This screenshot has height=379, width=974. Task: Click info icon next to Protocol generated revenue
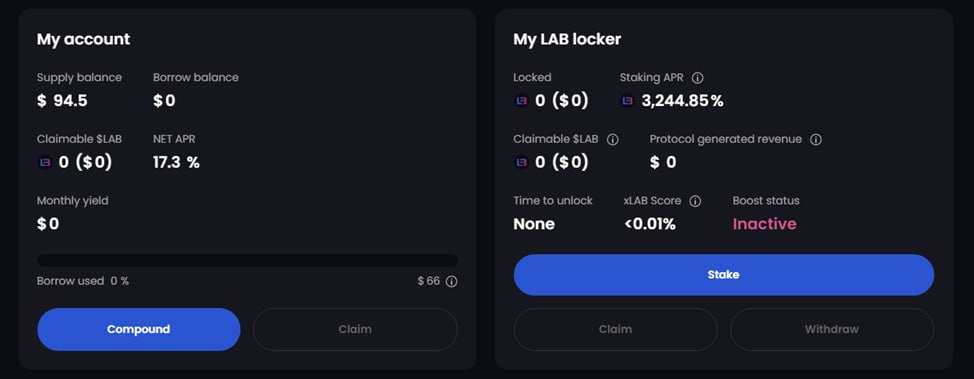point(816,139)
